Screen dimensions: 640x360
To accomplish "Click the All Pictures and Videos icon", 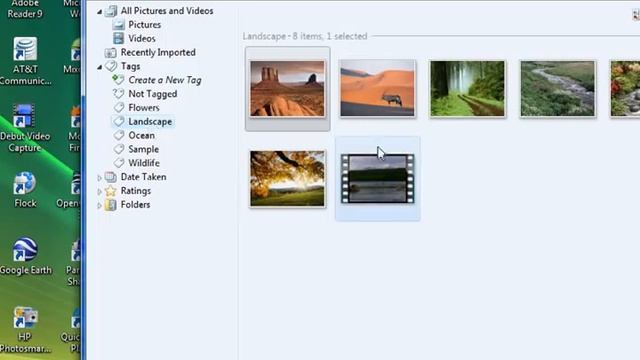I will 111,11.
